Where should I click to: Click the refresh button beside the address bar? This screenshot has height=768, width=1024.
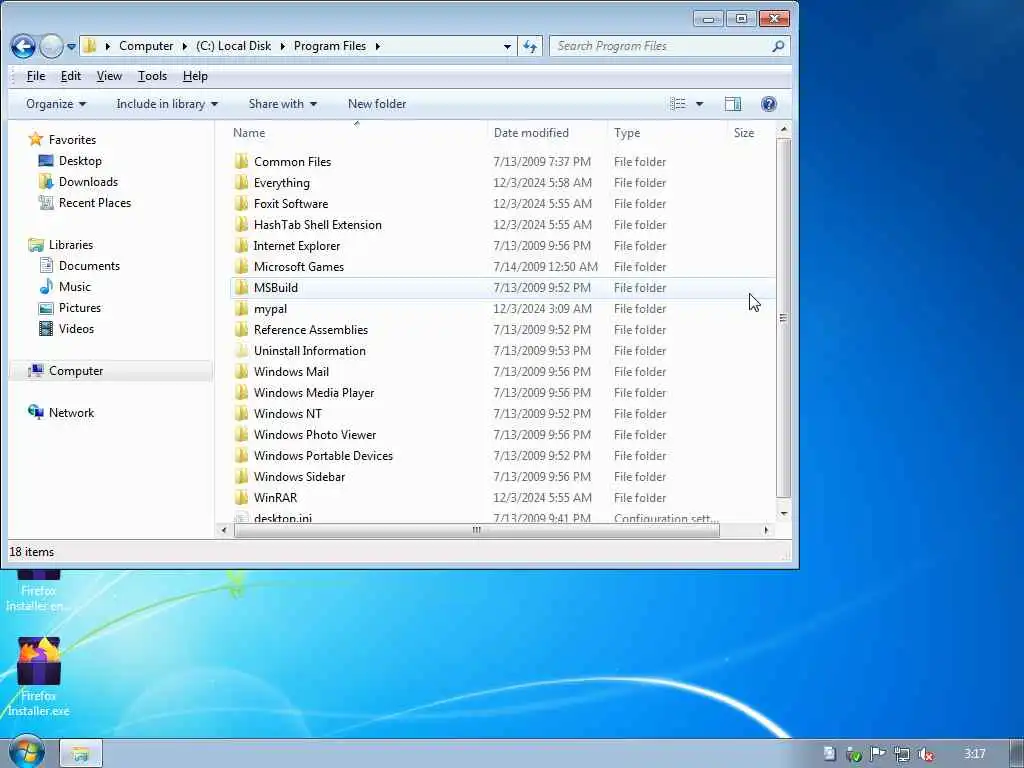530,46
